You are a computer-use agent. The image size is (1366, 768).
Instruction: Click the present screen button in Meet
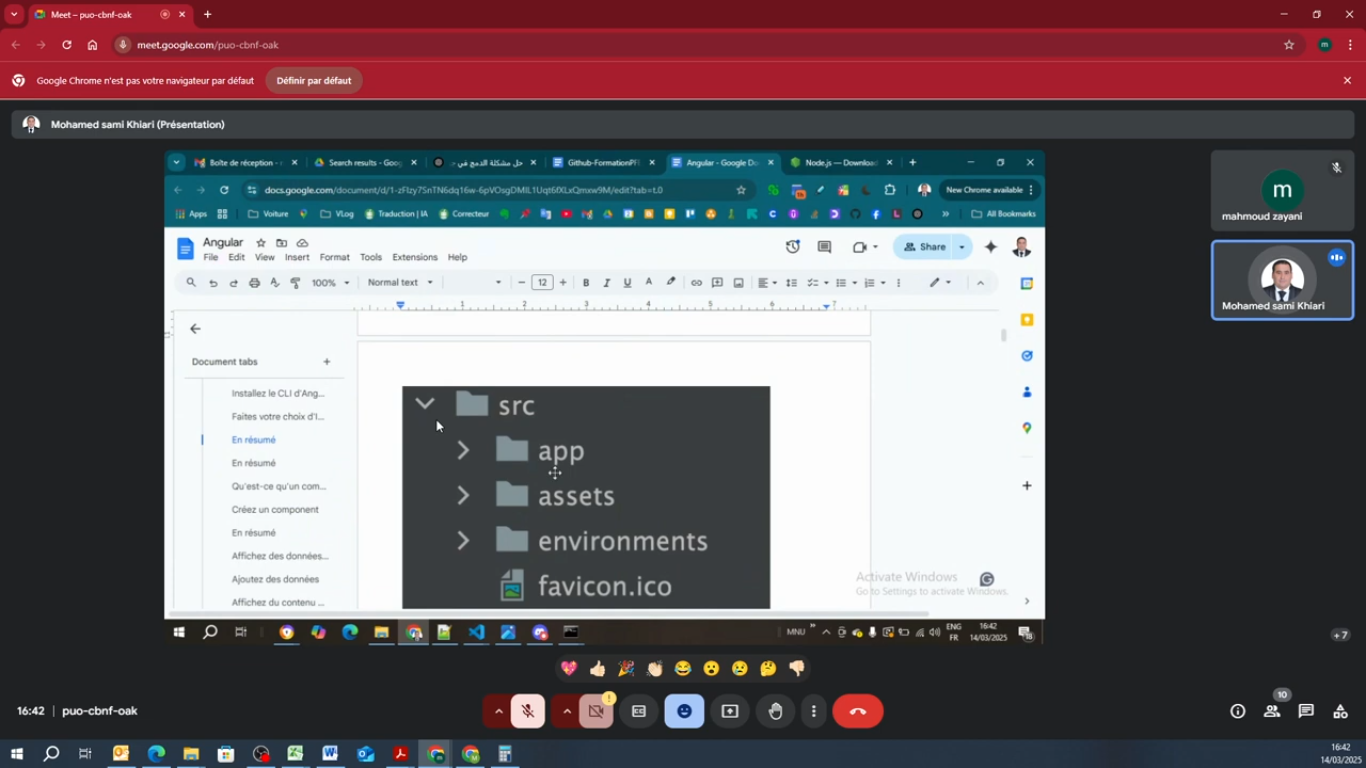(730, 711)
